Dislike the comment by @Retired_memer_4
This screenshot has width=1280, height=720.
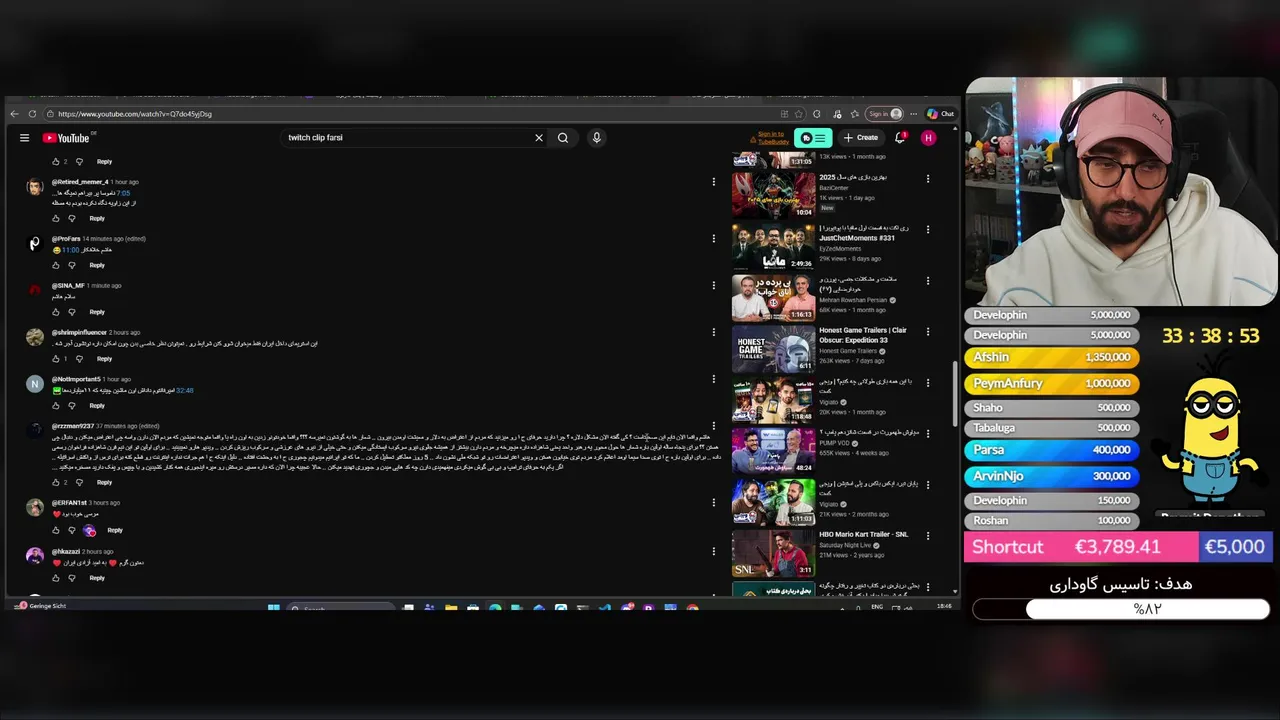(x=72, y=218)
